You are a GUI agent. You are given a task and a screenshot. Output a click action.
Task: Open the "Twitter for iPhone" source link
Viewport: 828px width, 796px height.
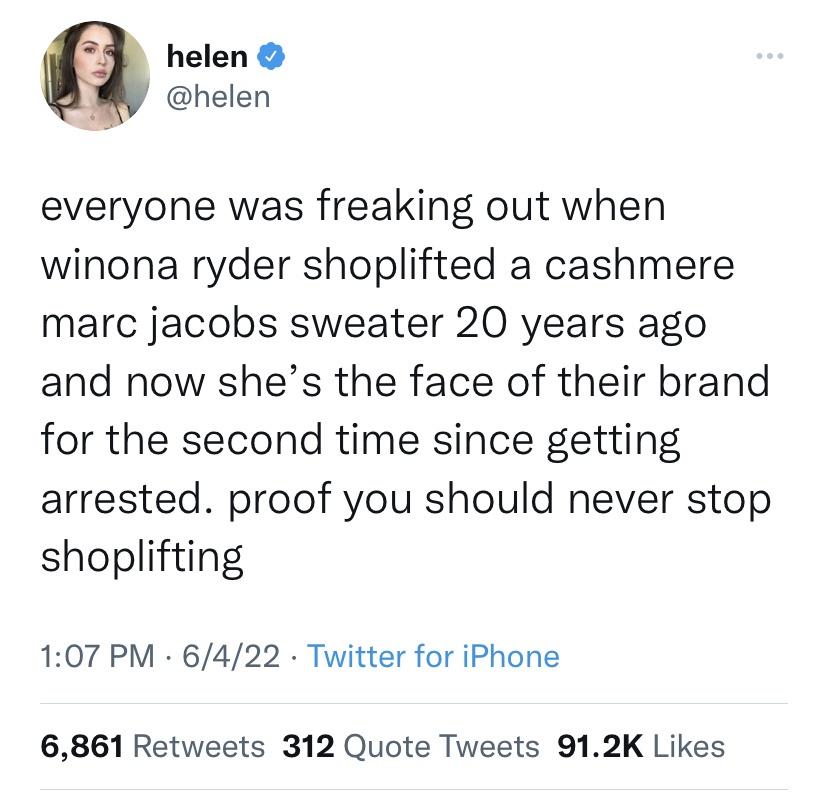(432, 656)
